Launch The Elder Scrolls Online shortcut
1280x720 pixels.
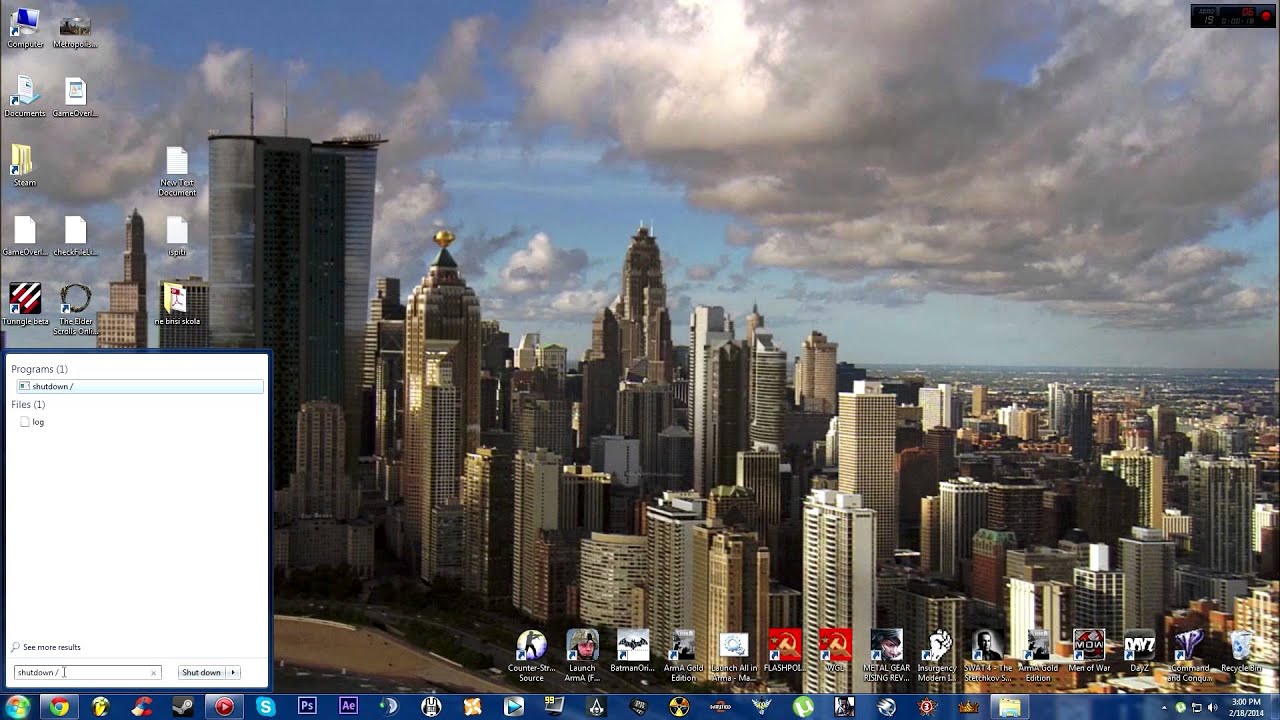click(75, 310)
